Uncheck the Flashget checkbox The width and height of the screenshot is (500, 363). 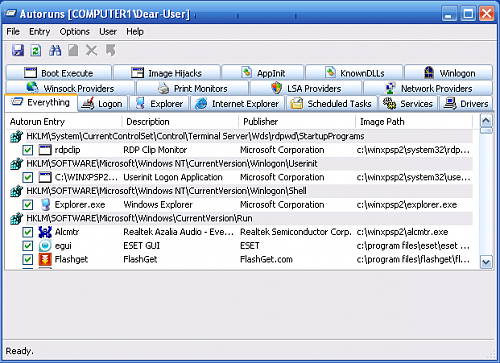[x=28, y=259]
